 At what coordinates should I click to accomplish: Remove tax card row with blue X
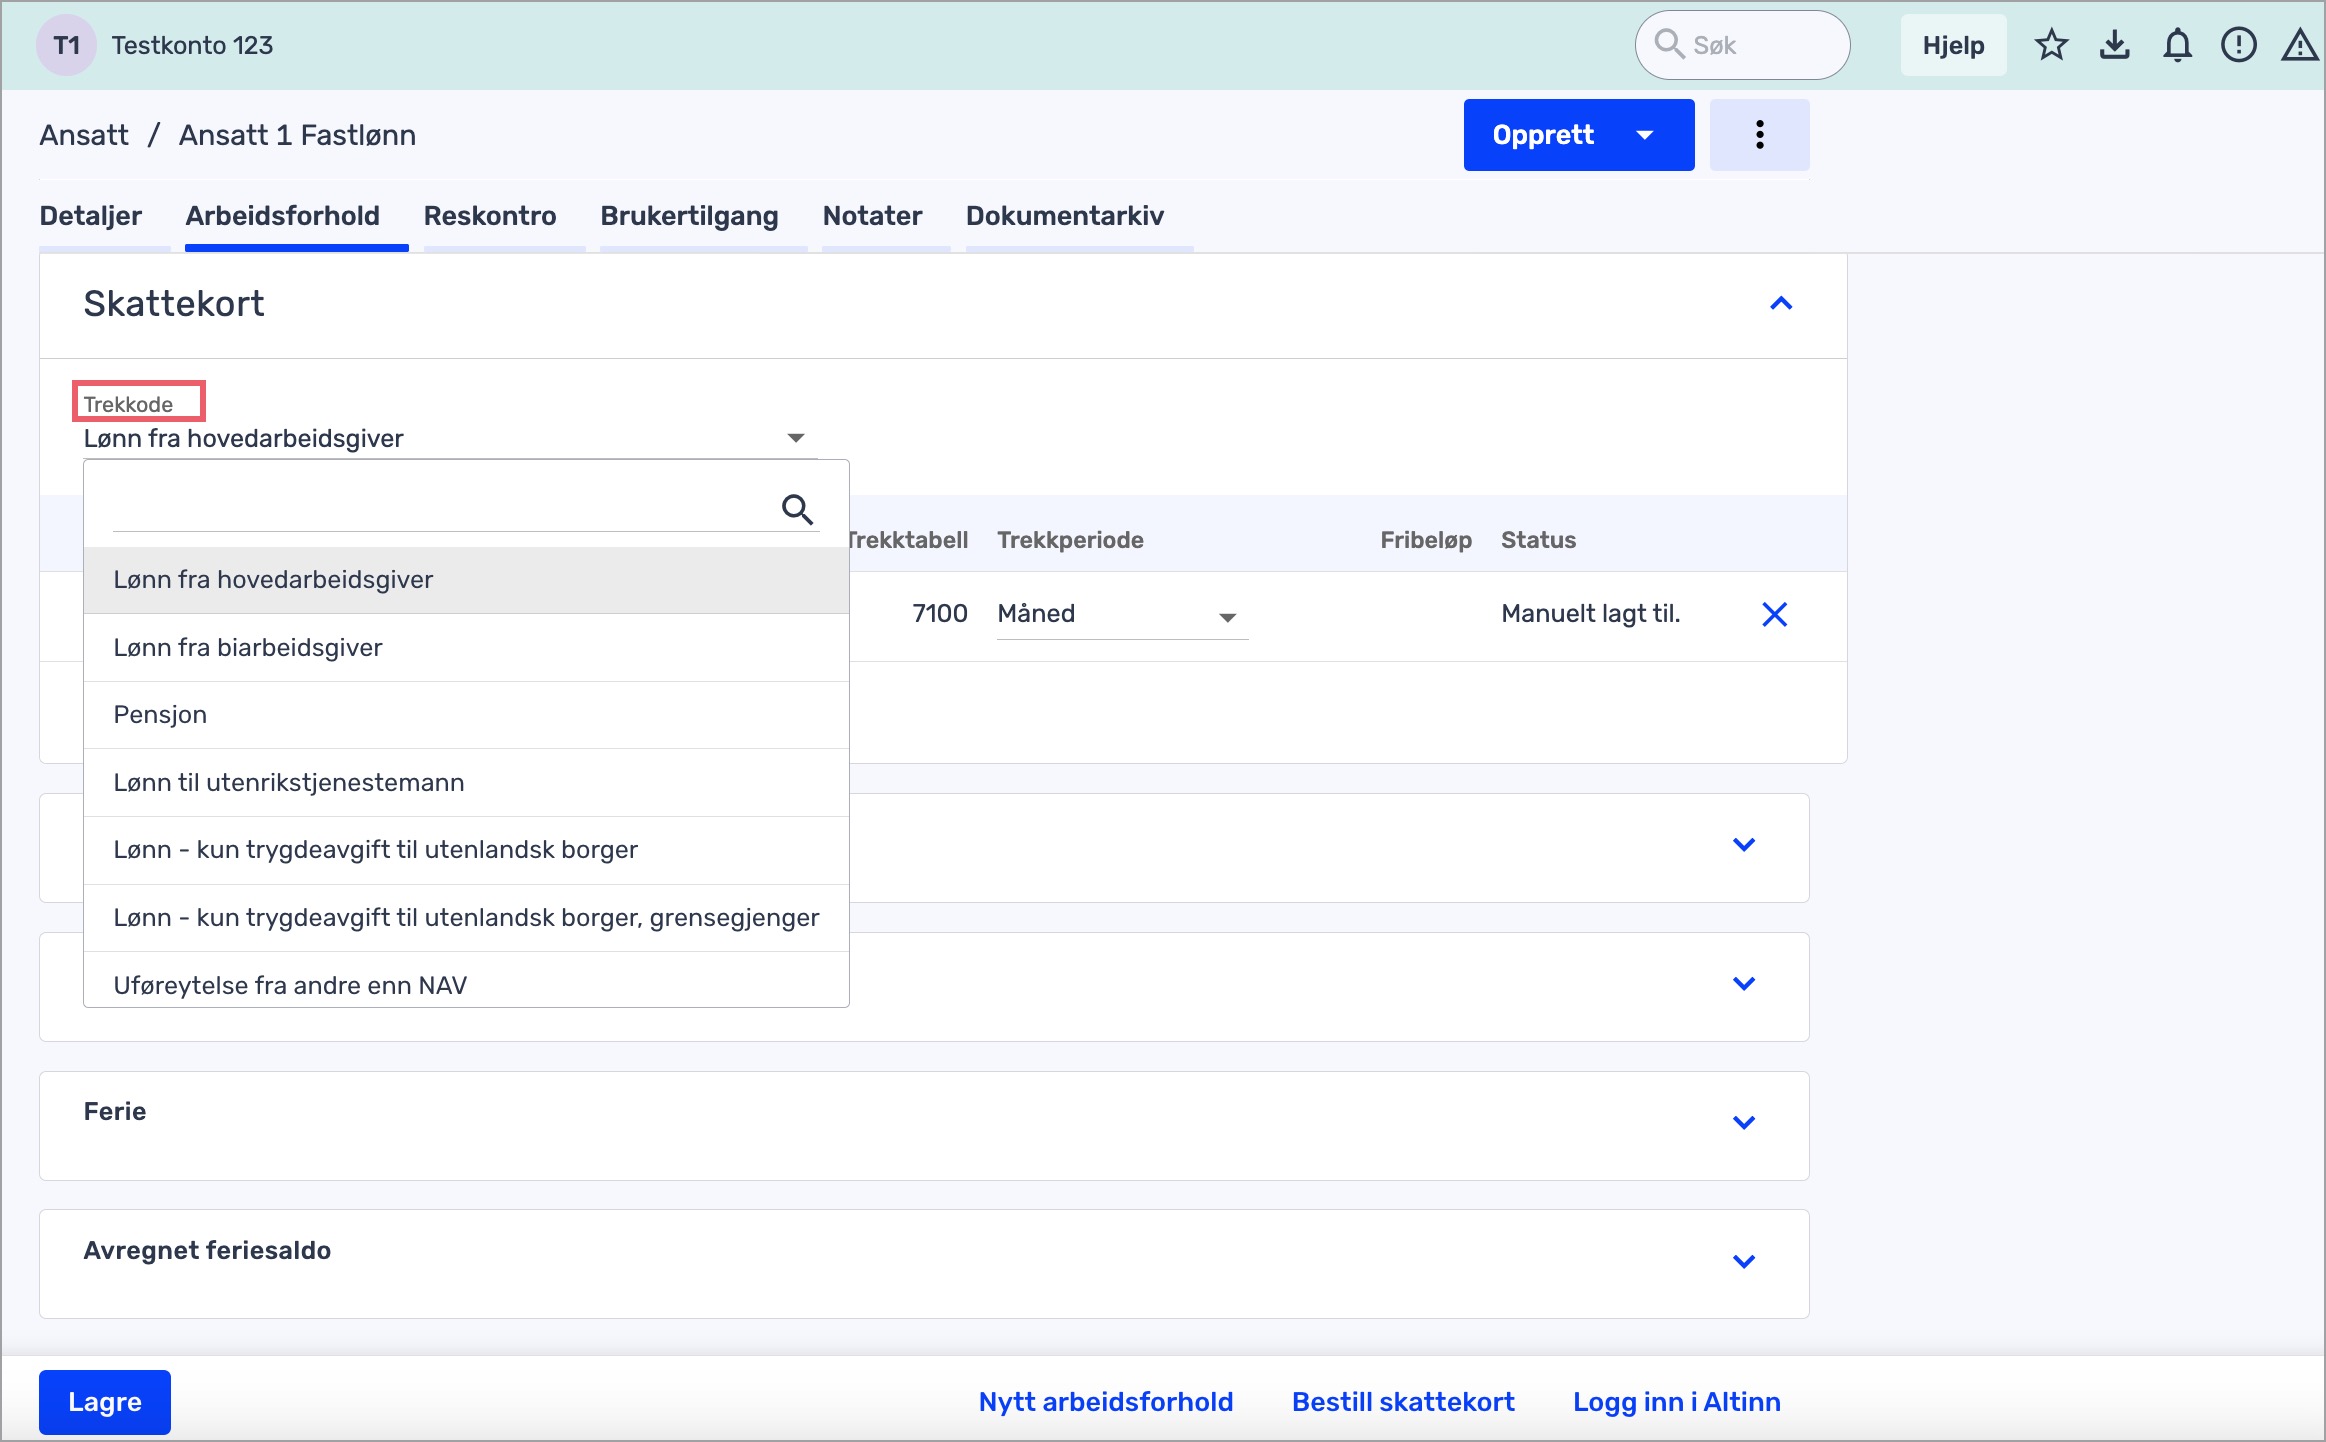coord(1774,614)
